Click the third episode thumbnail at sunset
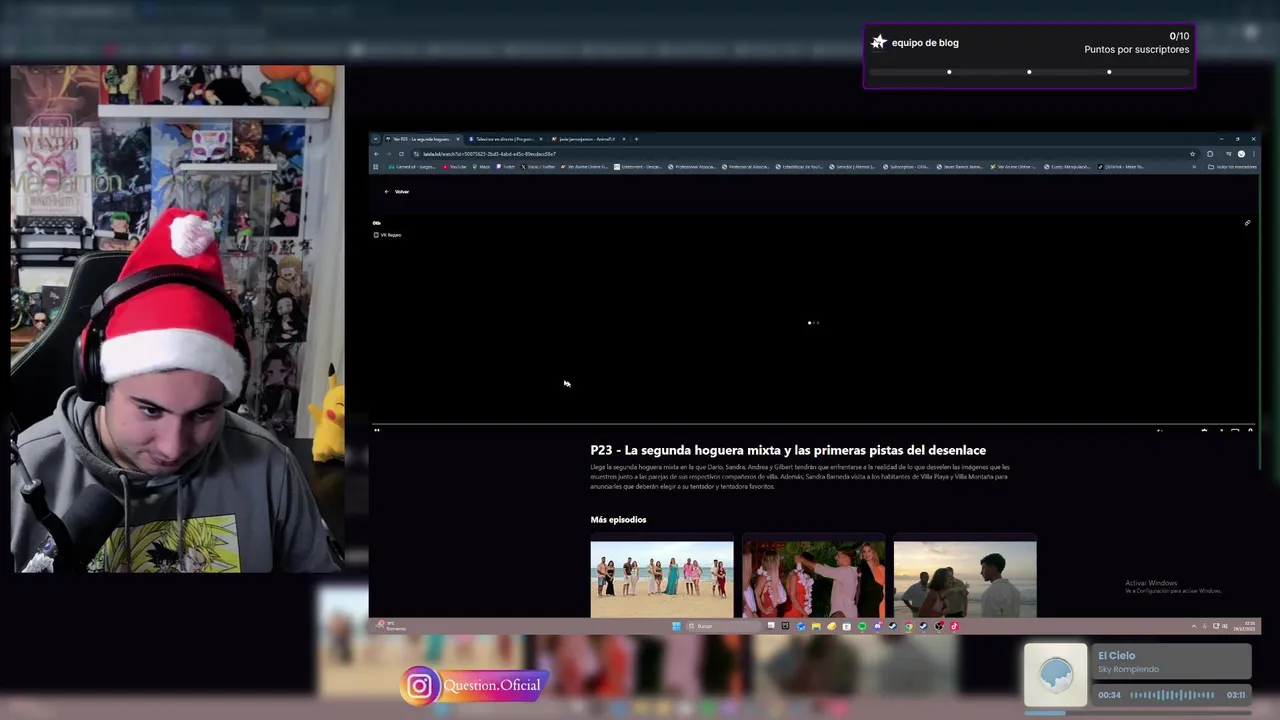 pyautogui.click(x=965, y=579)
